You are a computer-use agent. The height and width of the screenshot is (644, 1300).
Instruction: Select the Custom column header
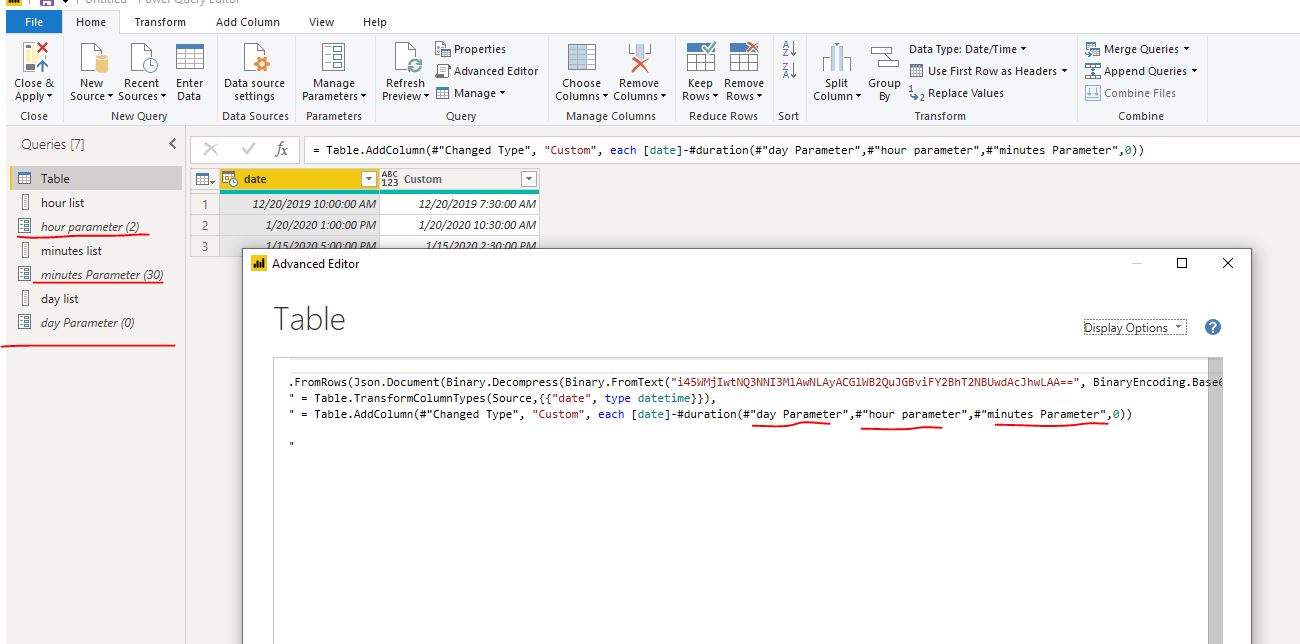(459, 179)
